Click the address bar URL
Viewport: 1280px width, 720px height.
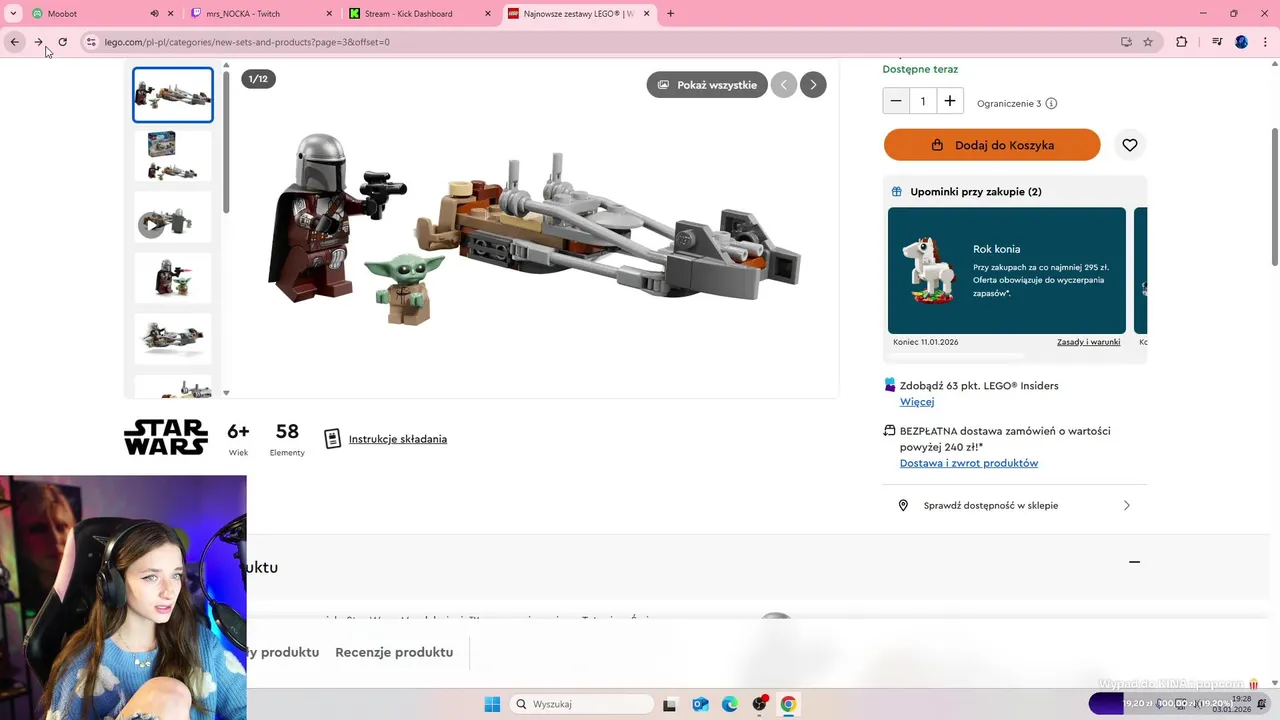pos(247,42)
